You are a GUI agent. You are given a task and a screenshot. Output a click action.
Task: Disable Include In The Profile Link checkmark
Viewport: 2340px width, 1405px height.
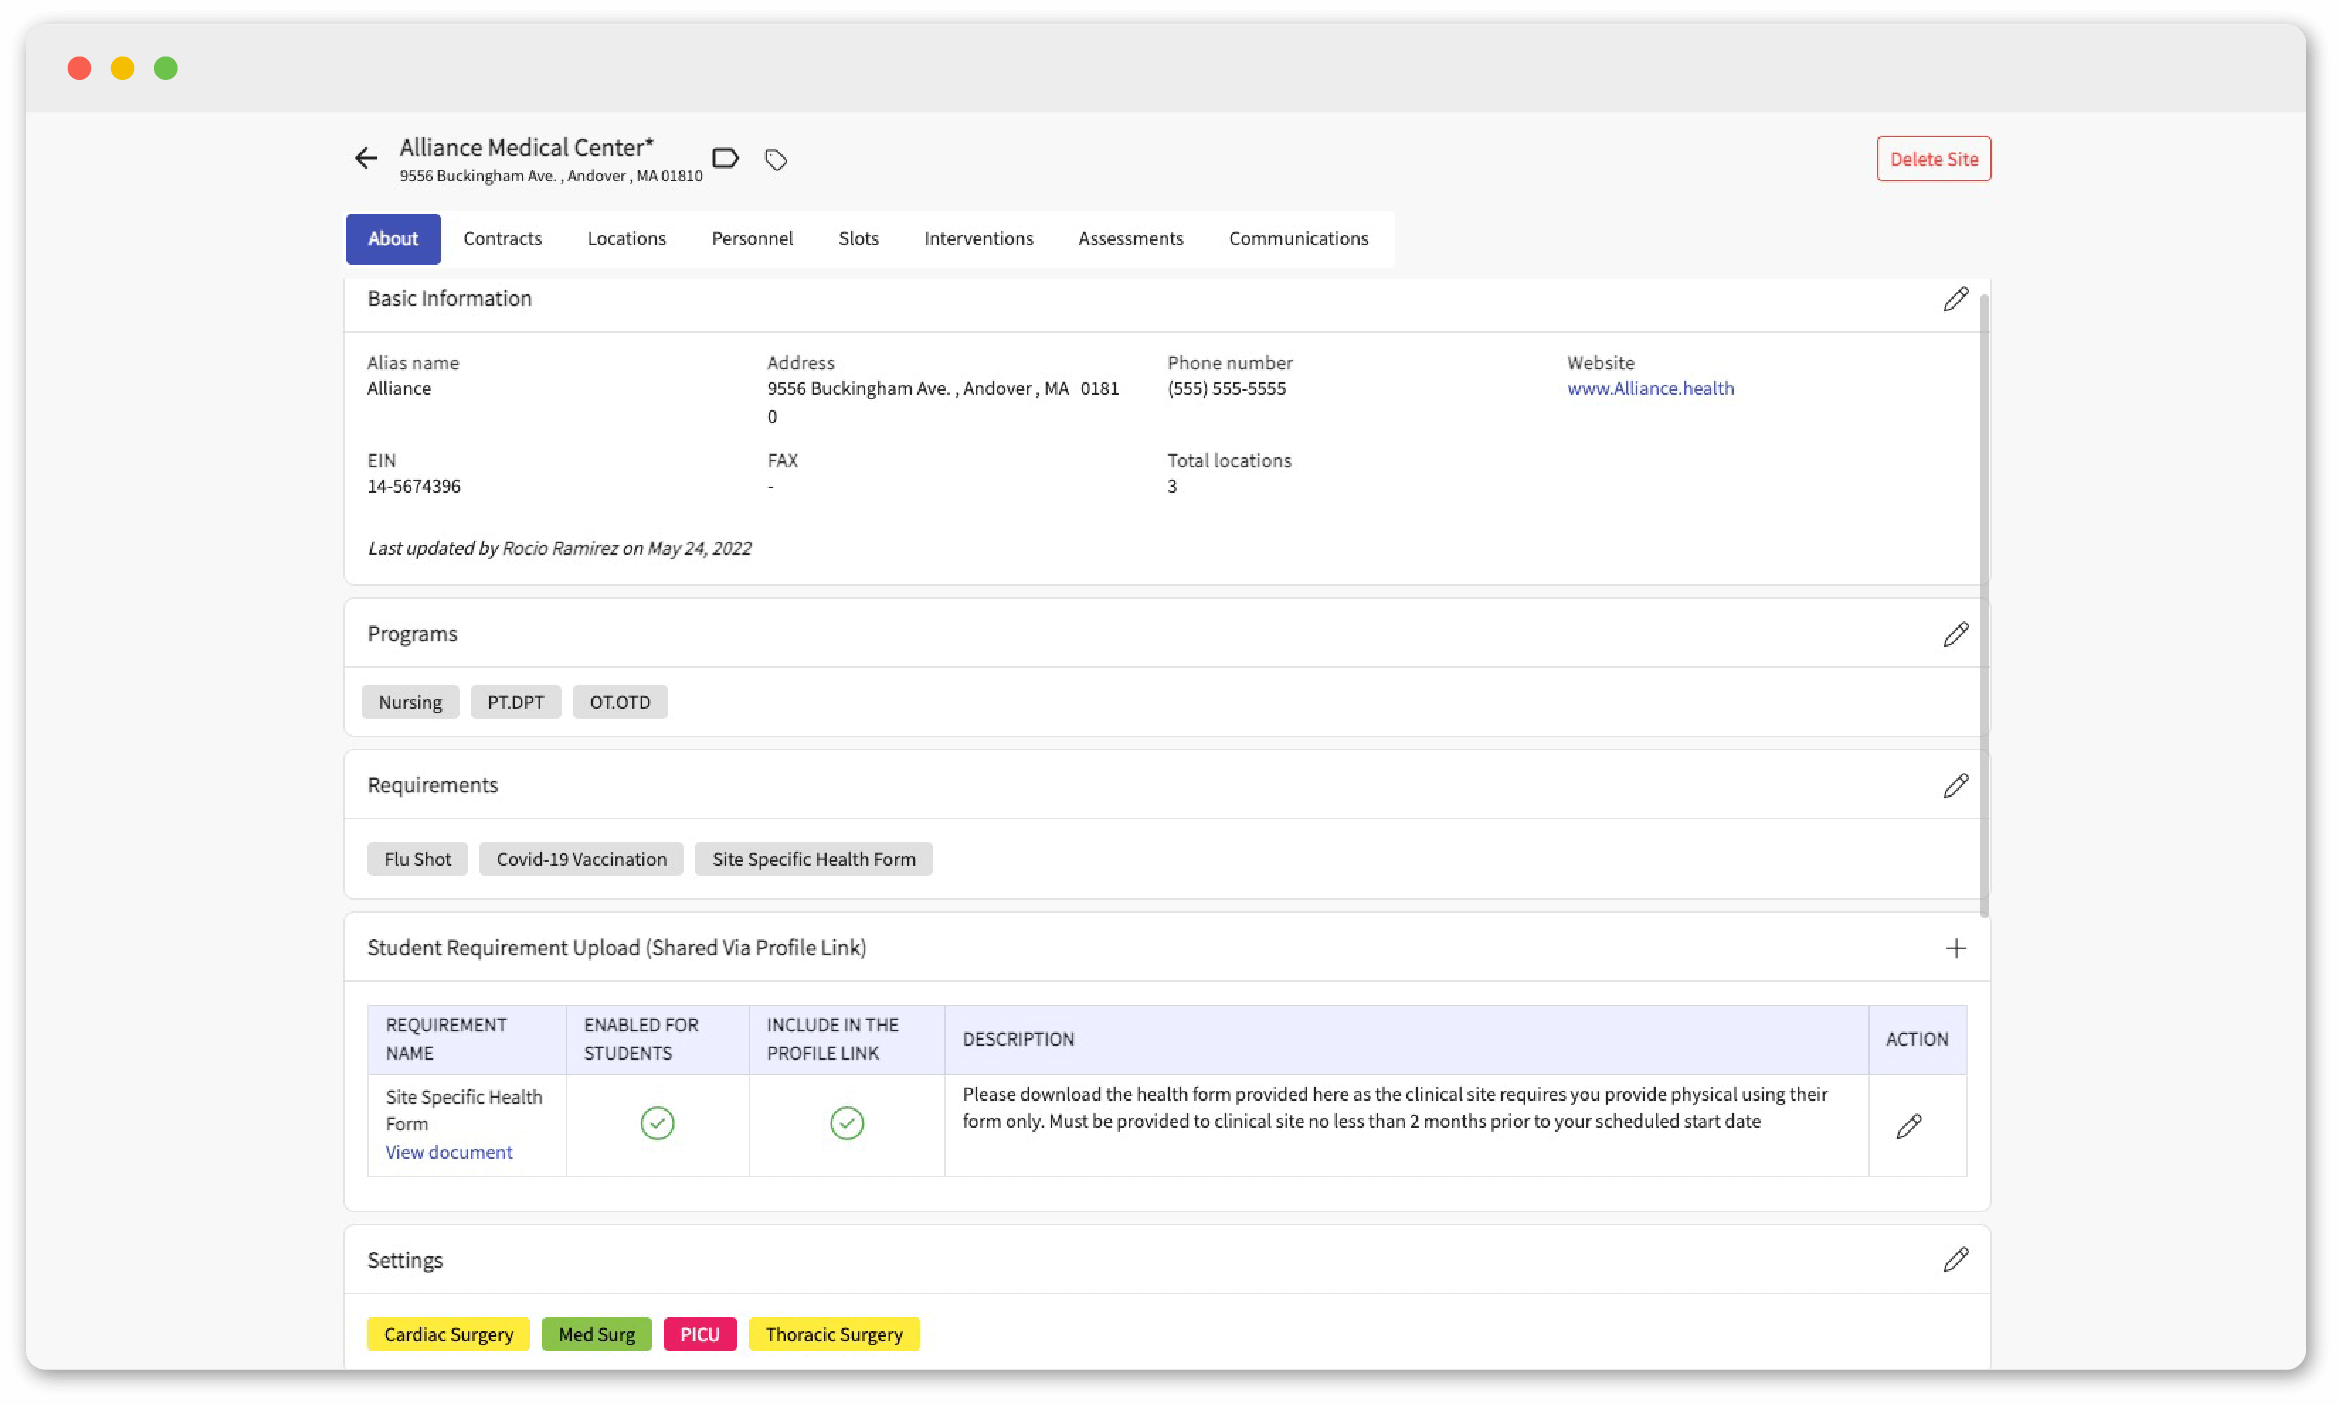tap(847, 1123)
